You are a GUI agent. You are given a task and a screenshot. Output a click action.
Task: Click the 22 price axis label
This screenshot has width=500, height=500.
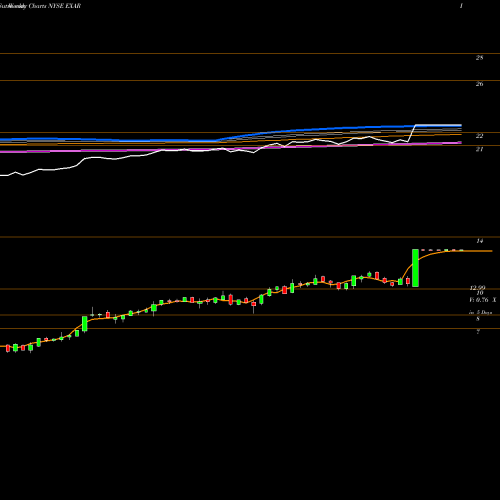479,136
